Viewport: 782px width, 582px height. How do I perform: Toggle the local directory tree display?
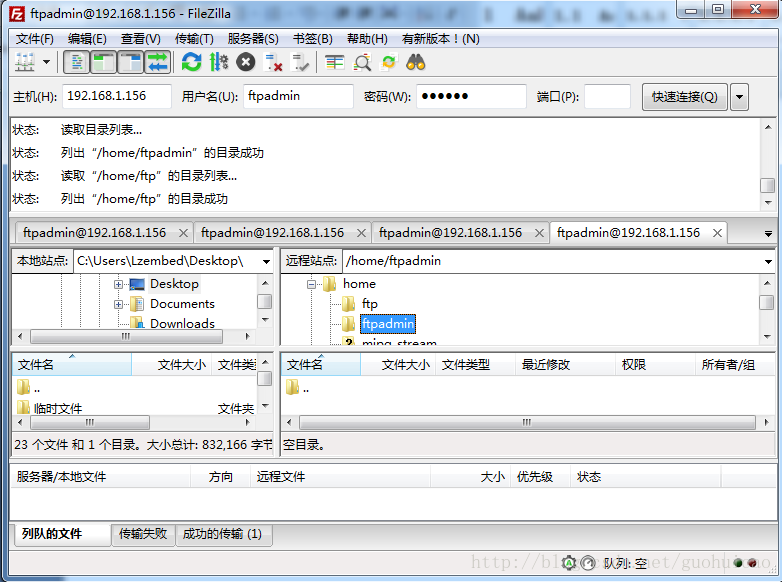(x=103, y=62)
